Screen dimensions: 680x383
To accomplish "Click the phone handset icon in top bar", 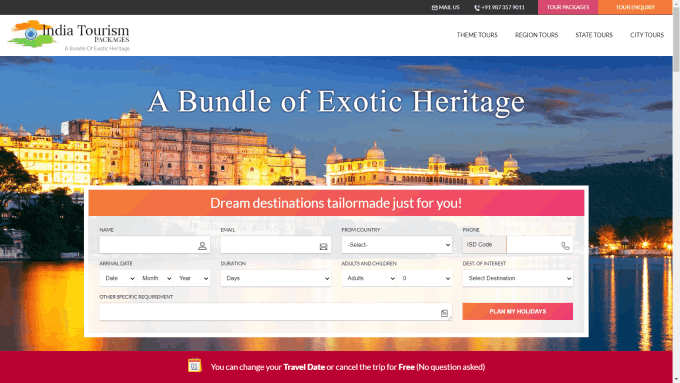I will [x=477, y=7].
